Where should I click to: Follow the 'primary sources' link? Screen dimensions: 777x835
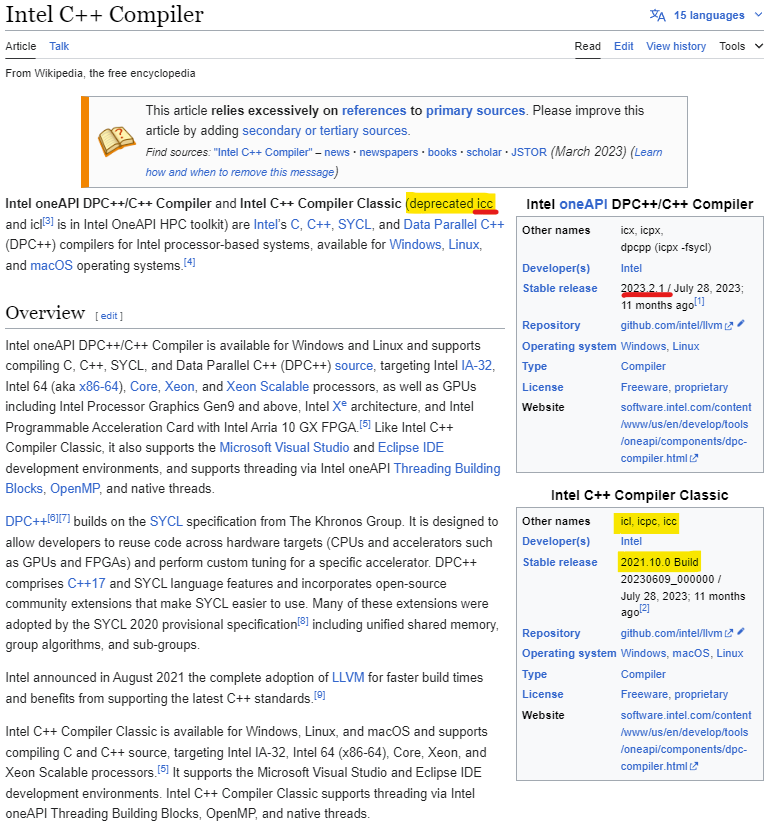coord(475,111)
